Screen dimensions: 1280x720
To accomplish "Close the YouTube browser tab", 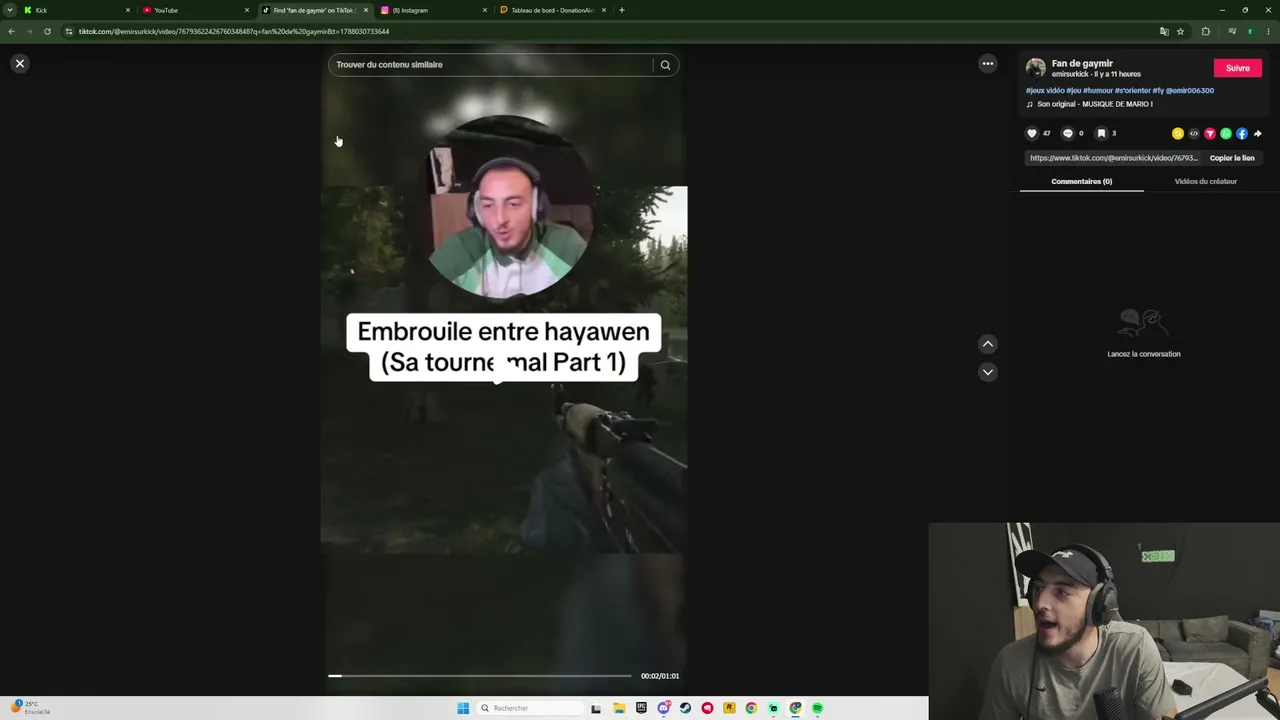I will coord(246,10).
